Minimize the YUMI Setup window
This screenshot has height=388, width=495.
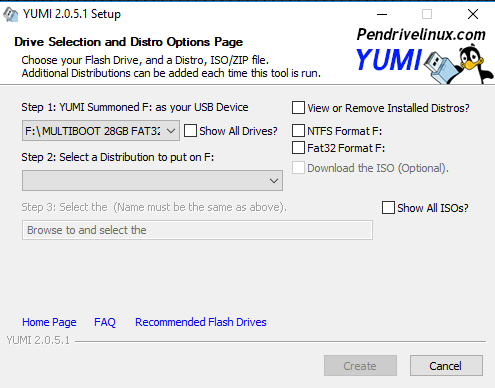[x=382, y=14]
